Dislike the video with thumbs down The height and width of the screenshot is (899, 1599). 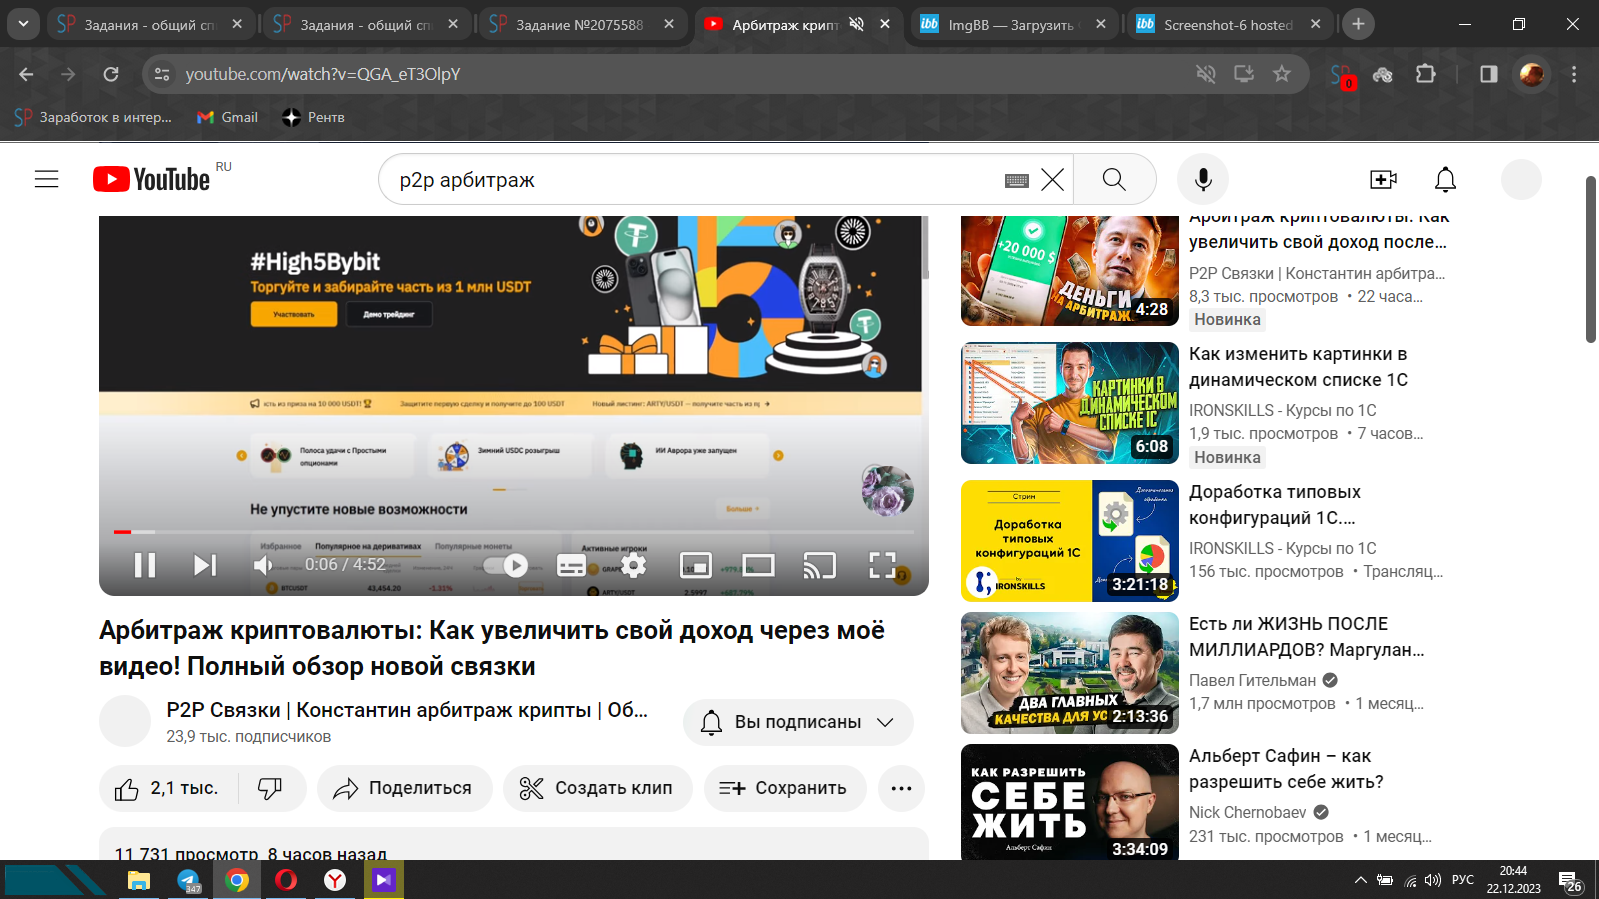click(271, 788)
